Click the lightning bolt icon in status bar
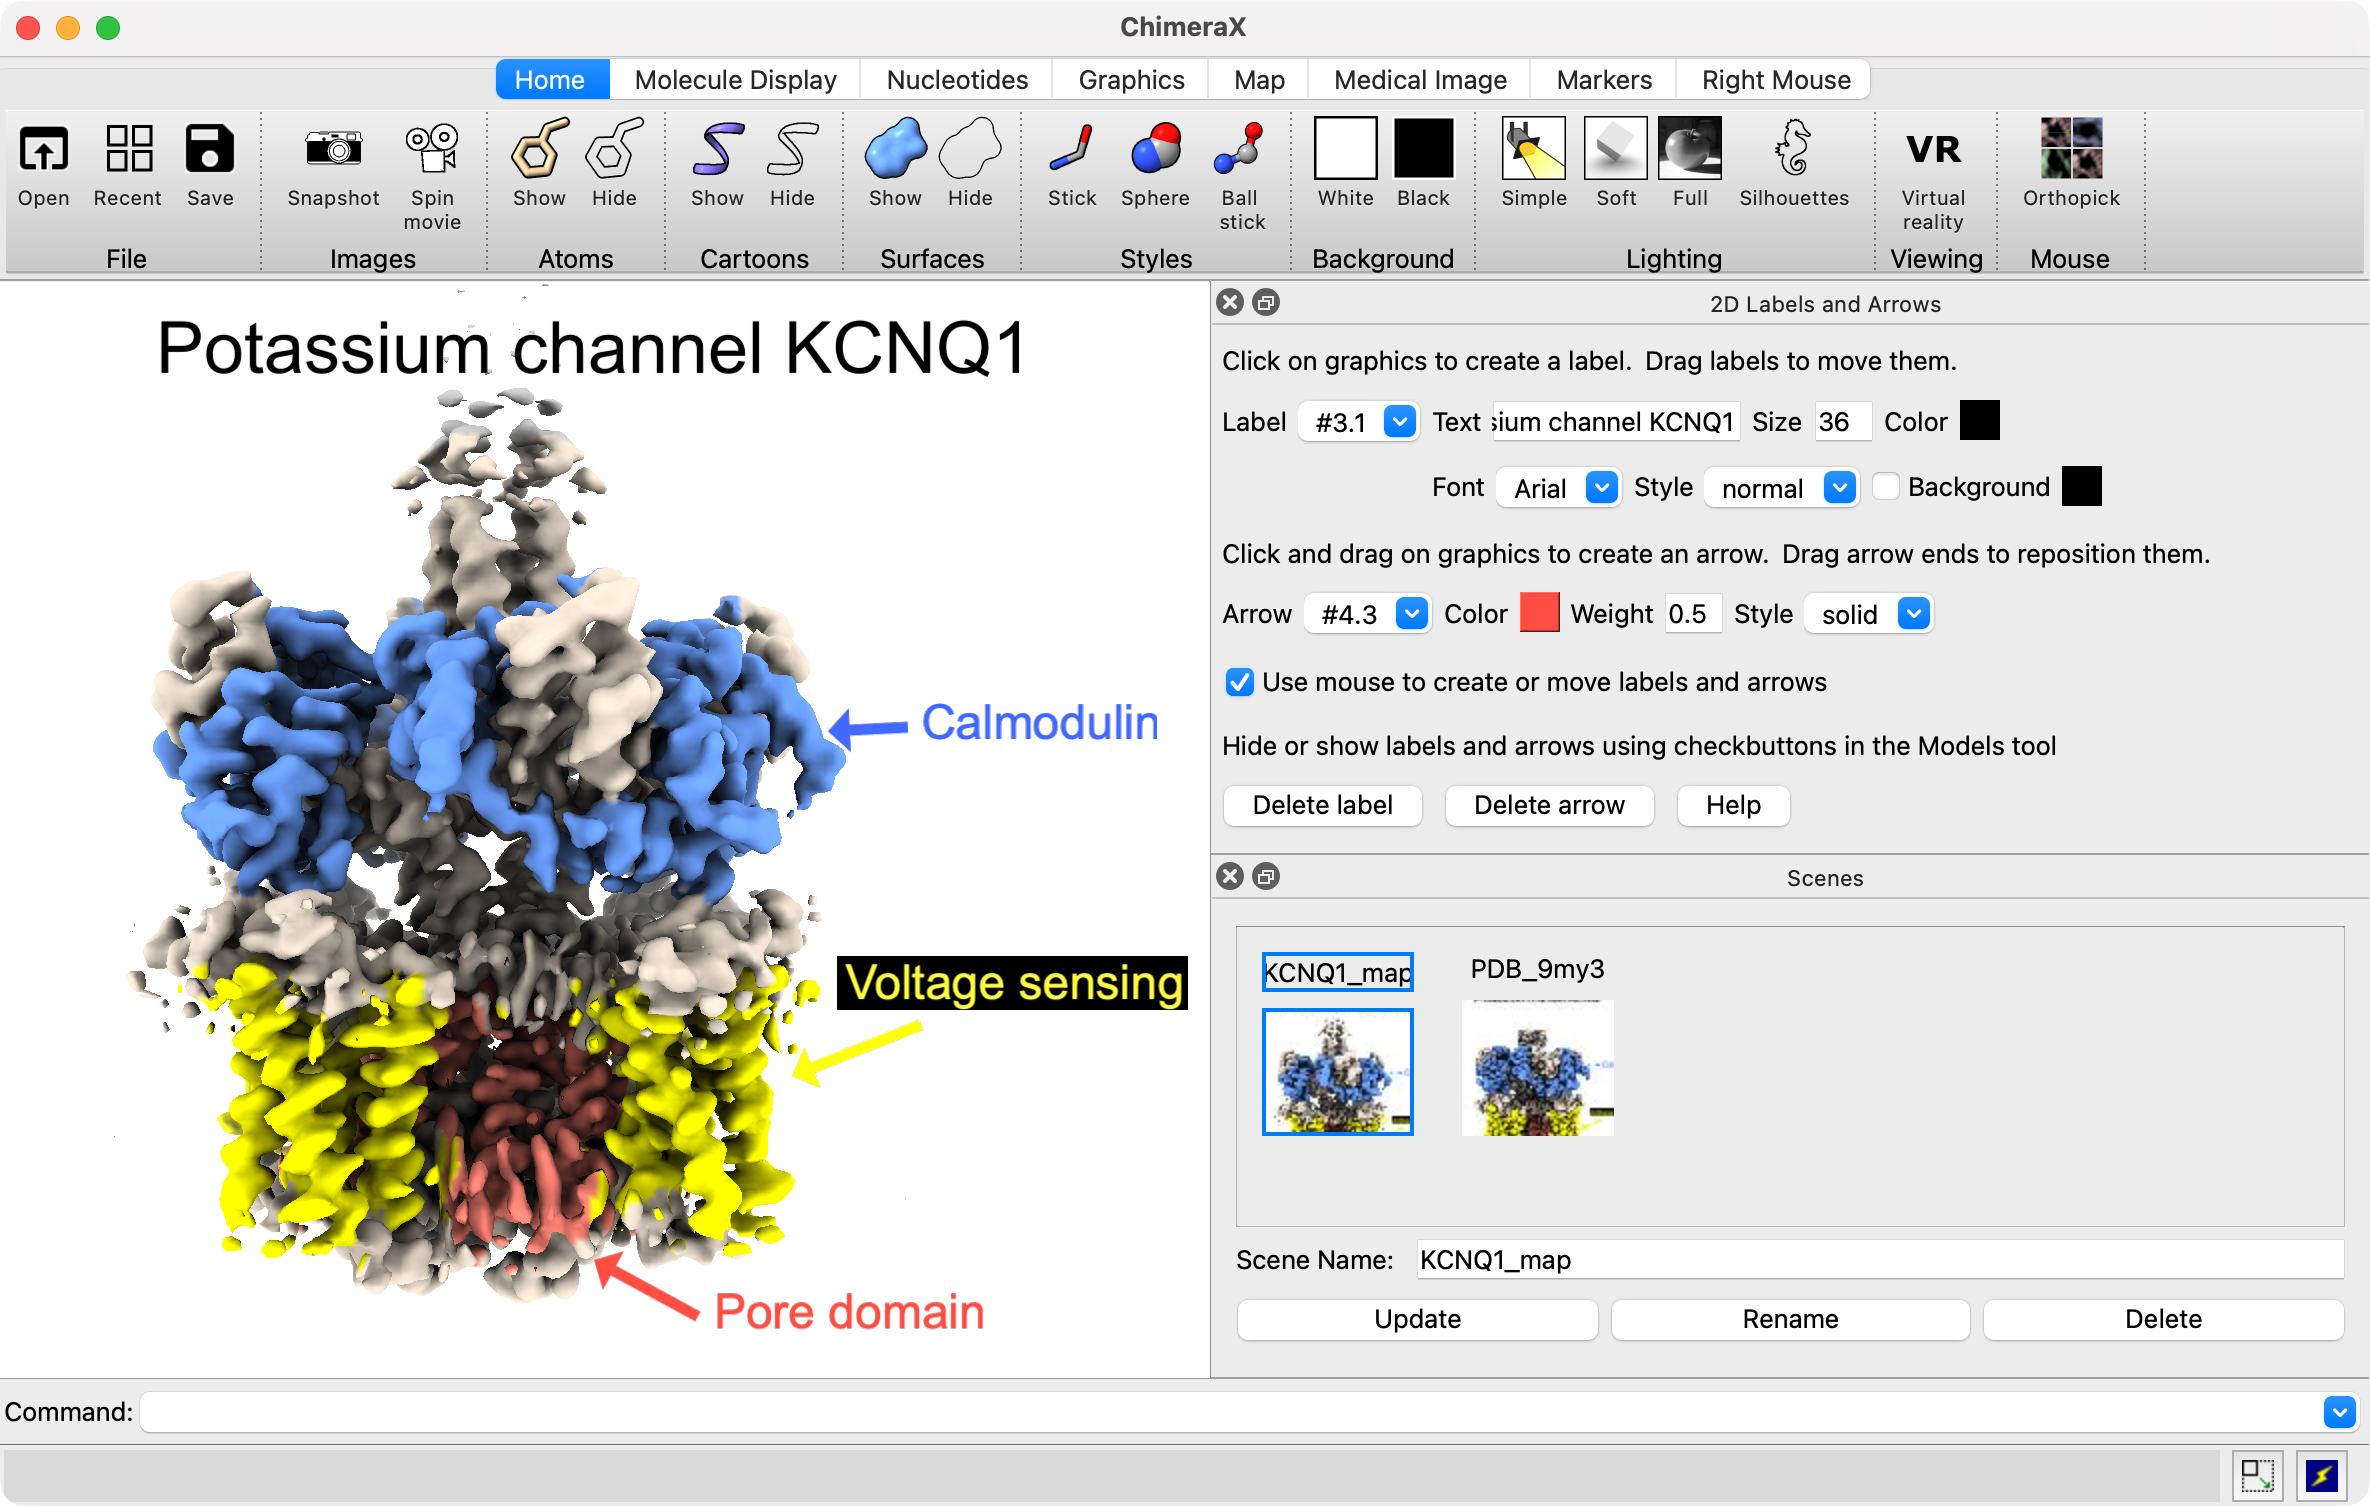 [2320, 1474]
